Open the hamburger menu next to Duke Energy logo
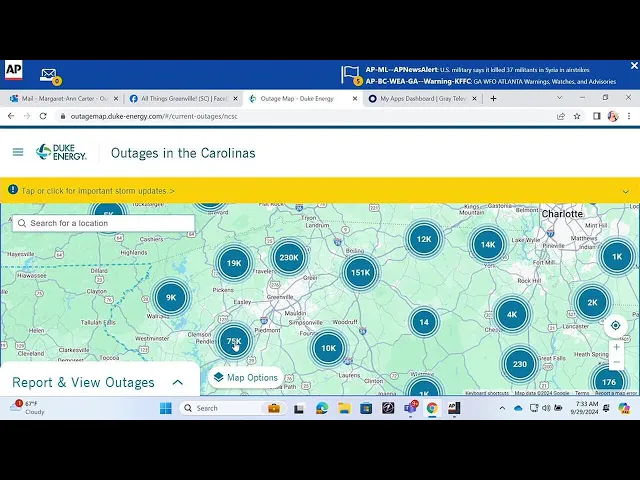The width and height of the screenshot is (640, 480). click(18, 152)
